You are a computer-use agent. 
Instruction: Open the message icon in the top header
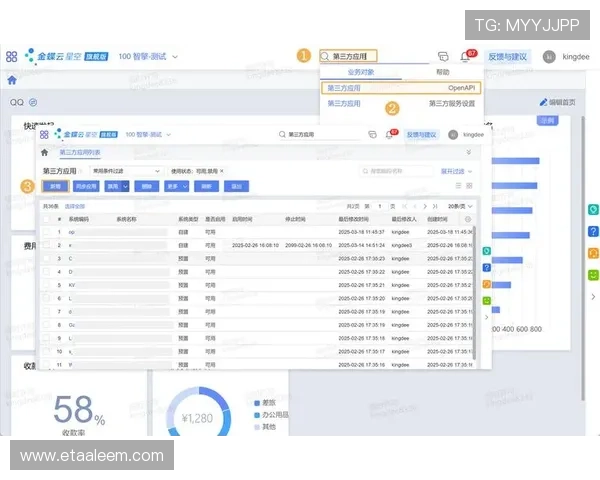click(x=443, y=57)
